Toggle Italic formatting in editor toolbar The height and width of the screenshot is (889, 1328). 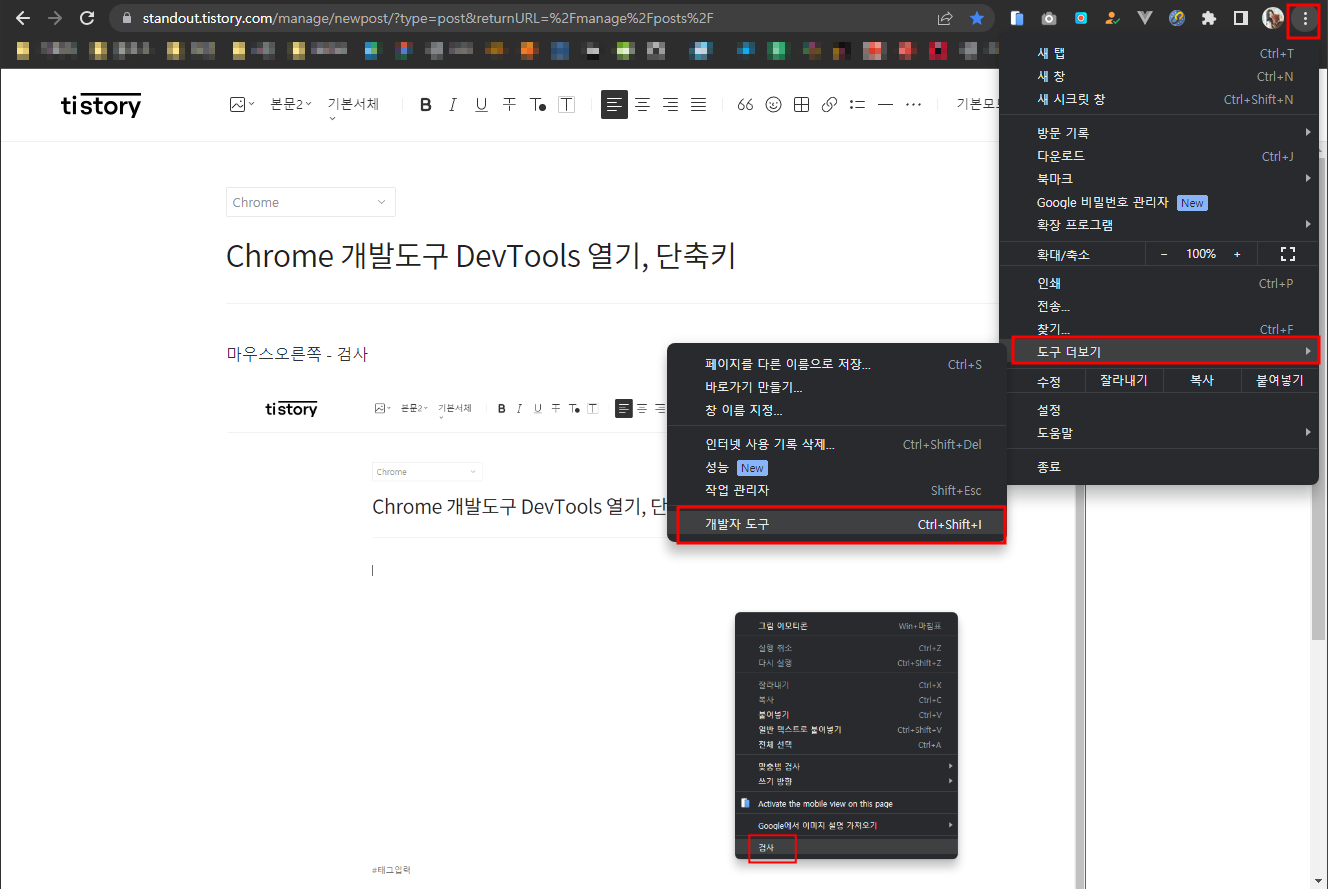tap(453, 104)
